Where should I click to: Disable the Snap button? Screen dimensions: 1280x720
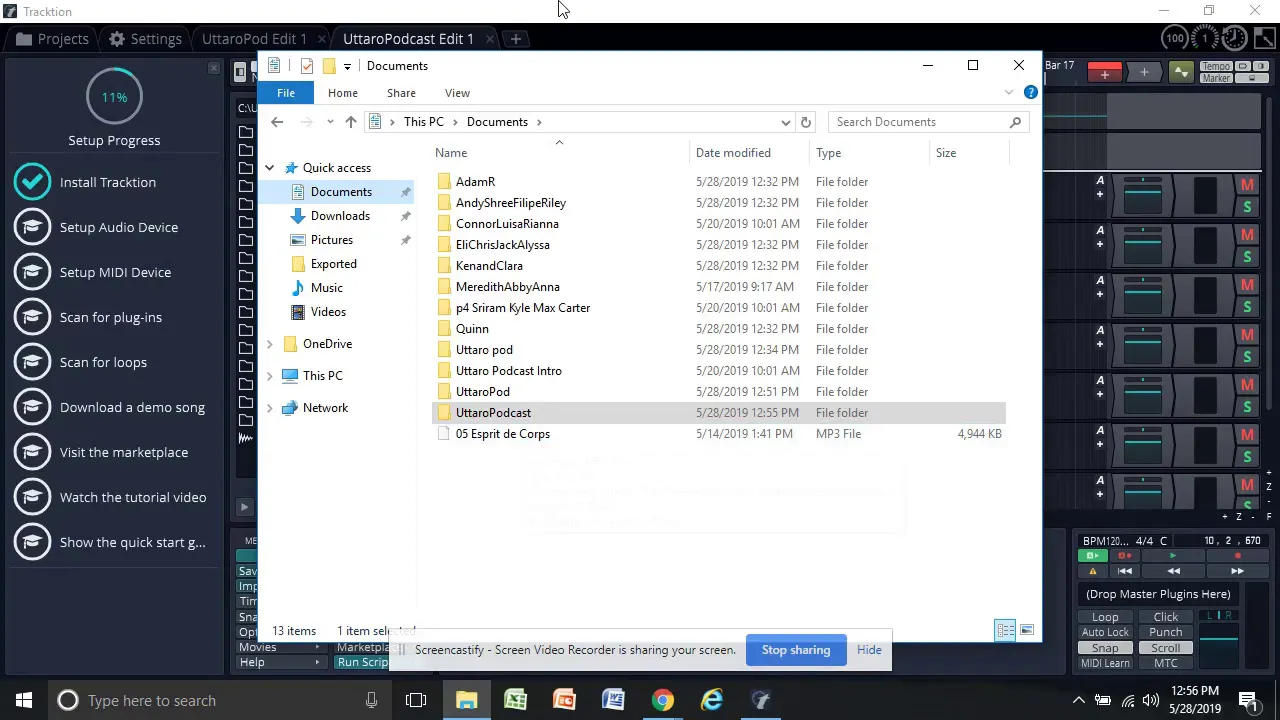coord(1105,648)
